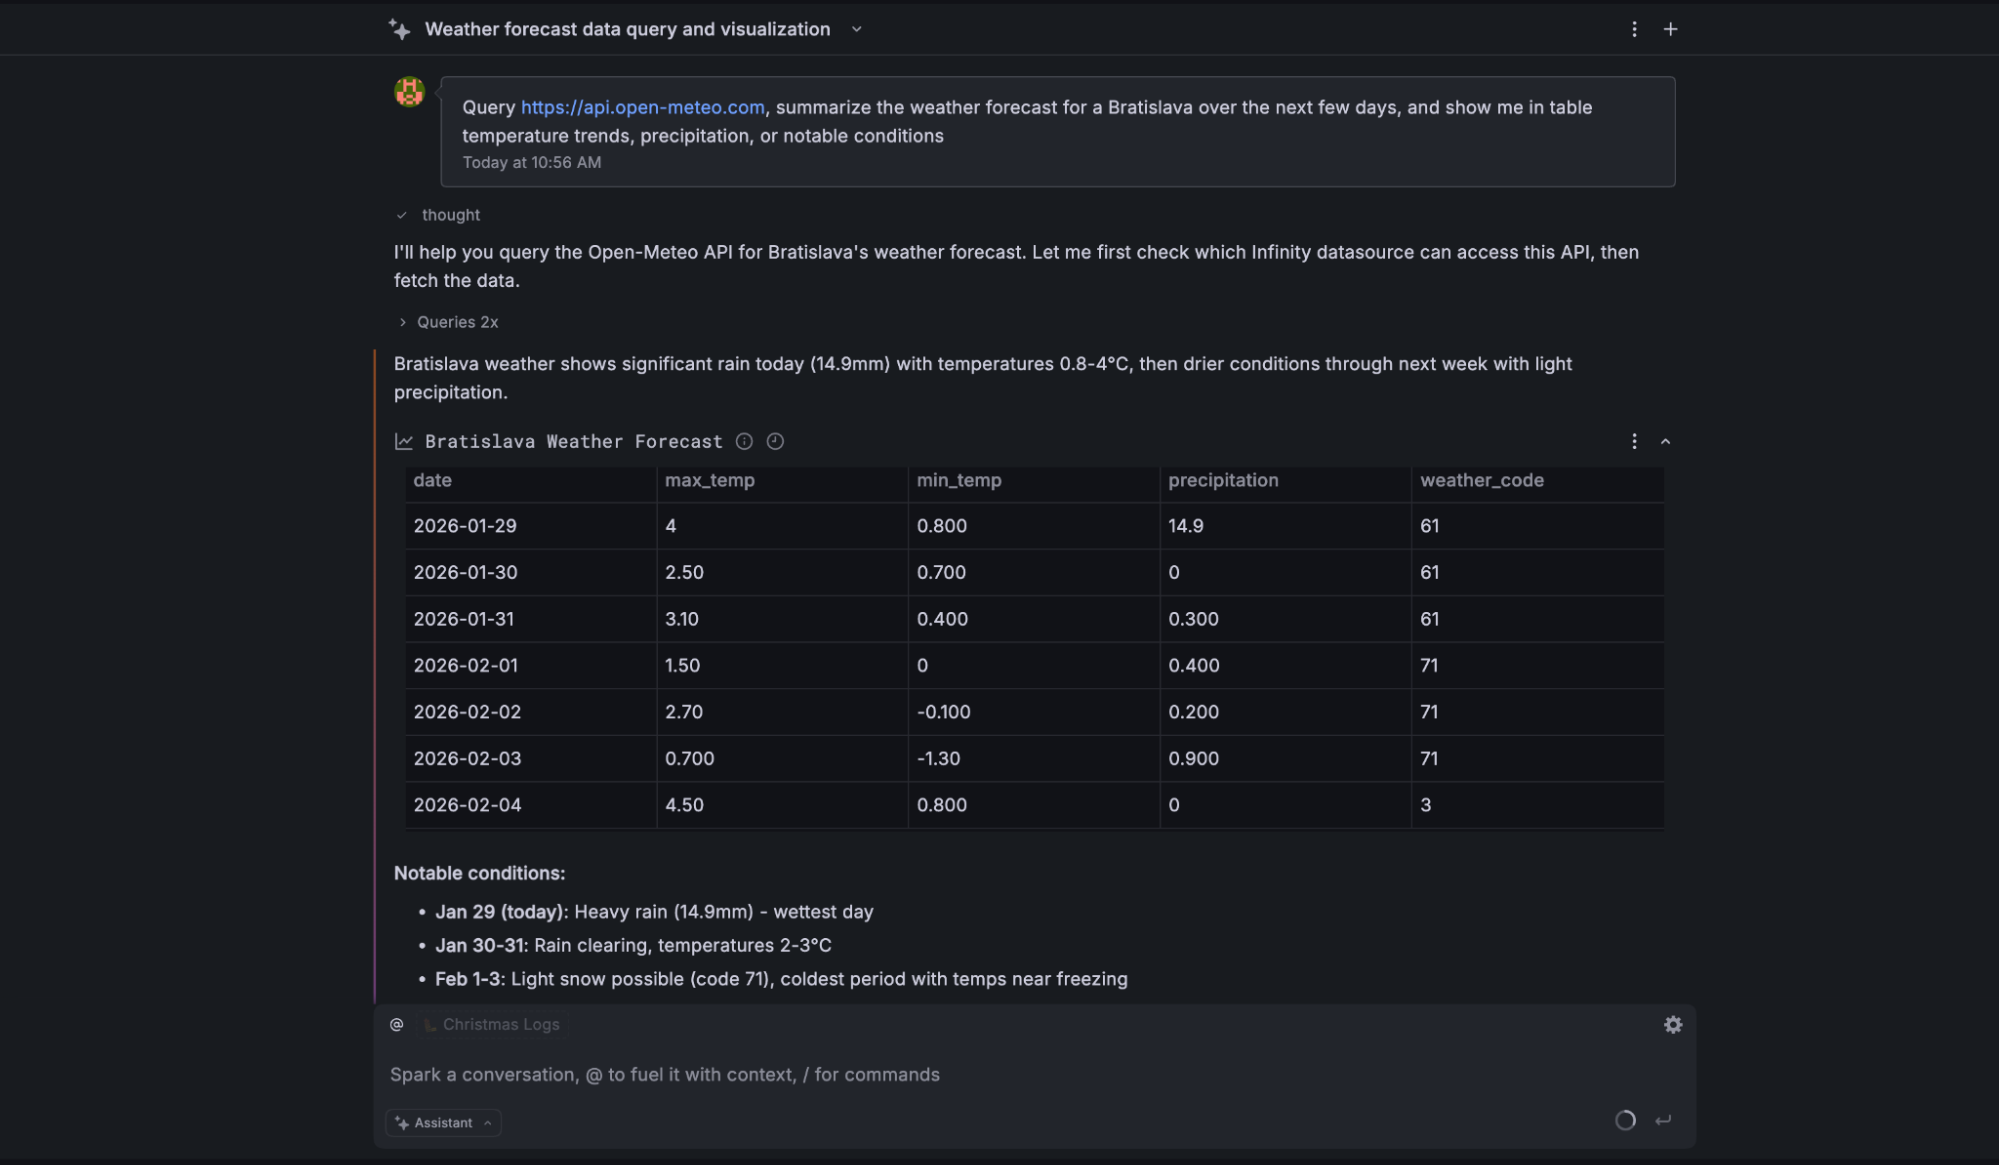Click the sparkle assistant icon in header
This screenshot has width=1999, height=1166.
click(x=400, y=30)
